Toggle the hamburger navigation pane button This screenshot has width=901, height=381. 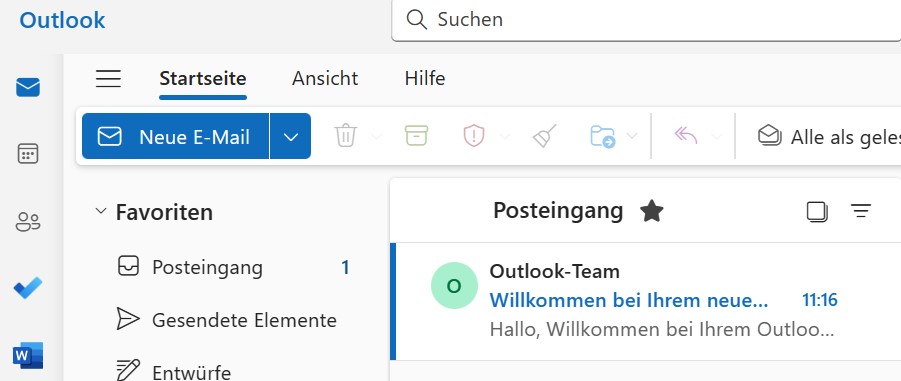(x=108, y=78)
